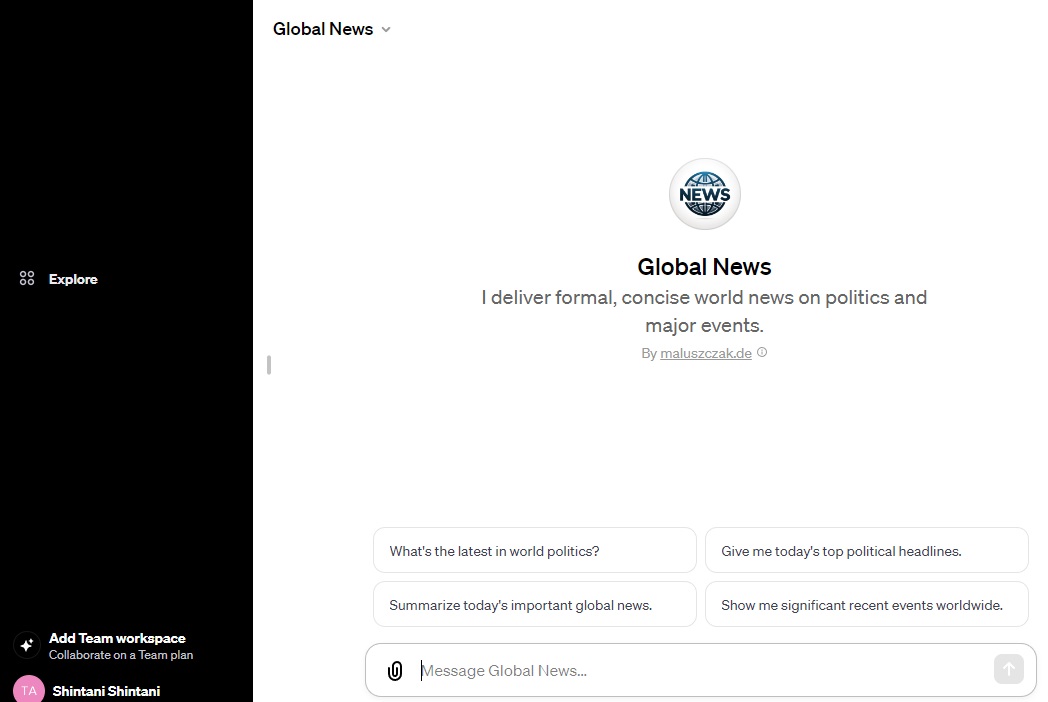
Task: Open the Global News header menu label
Action: (x=322, y=29)
